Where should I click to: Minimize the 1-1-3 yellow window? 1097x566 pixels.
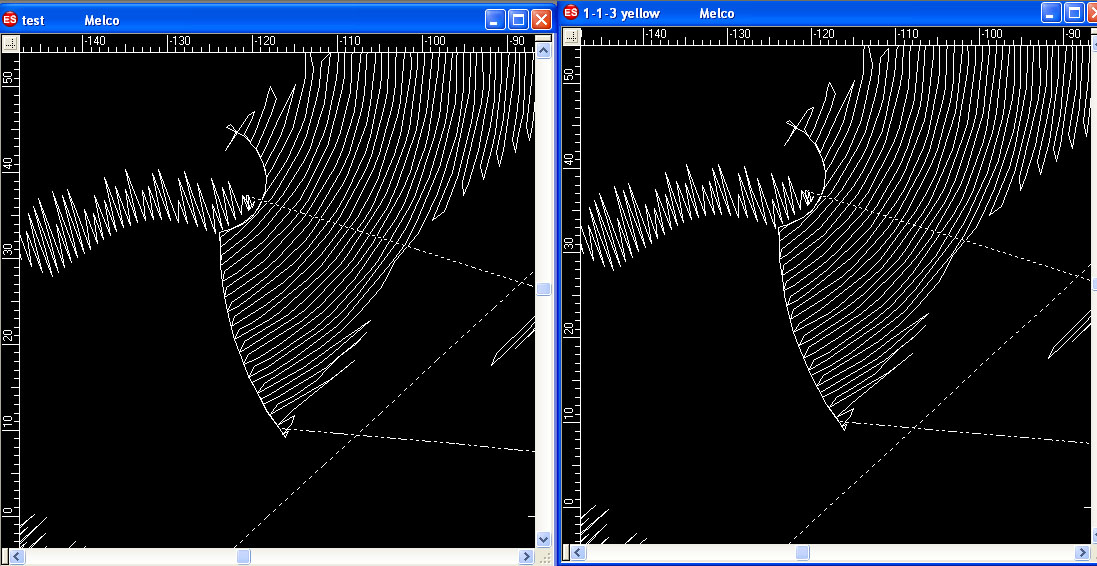(x=1051, y=13)
